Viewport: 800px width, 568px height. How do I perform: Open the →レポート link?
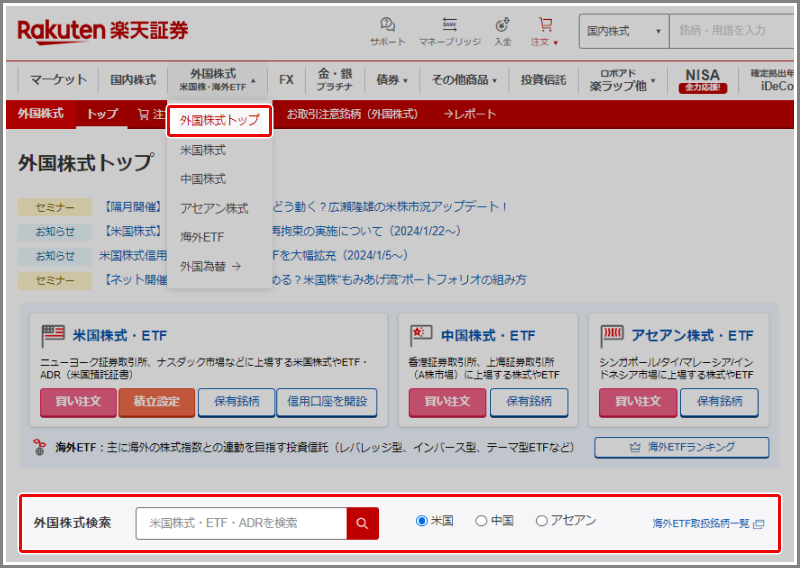(470, 114)
